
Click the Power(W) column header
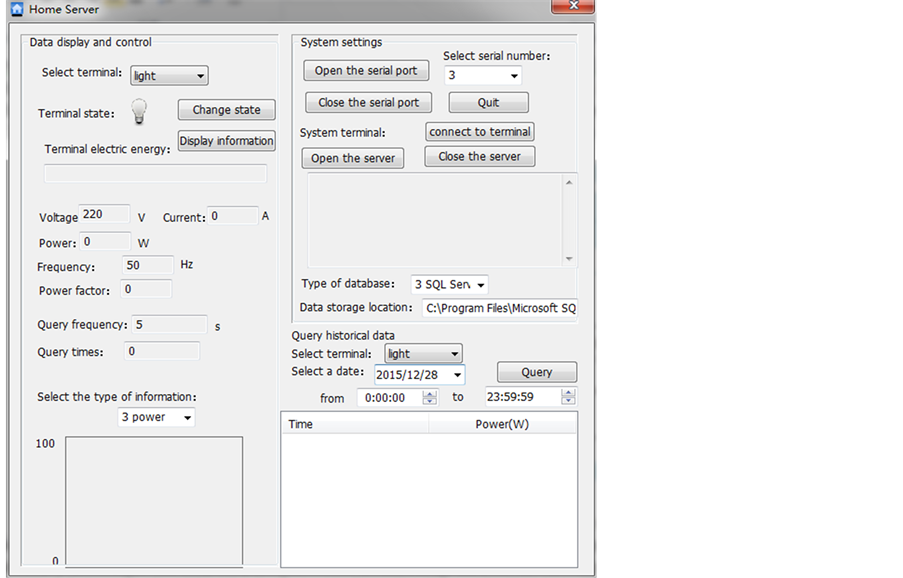[x=502, y=424]
